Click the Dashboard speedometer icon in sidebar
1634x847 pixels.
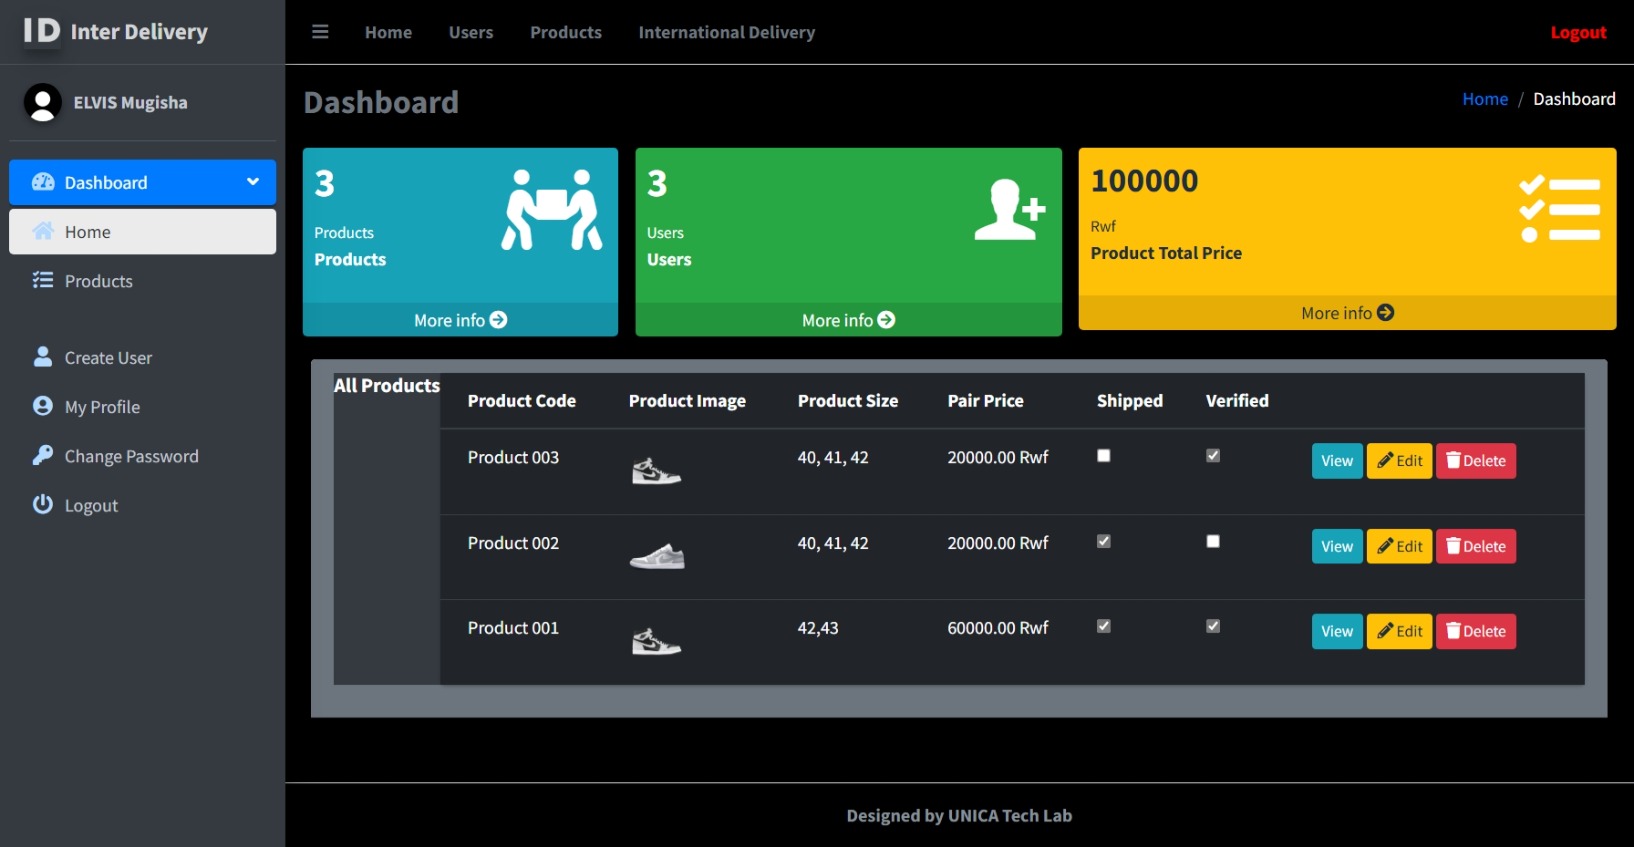click(43, 182)
